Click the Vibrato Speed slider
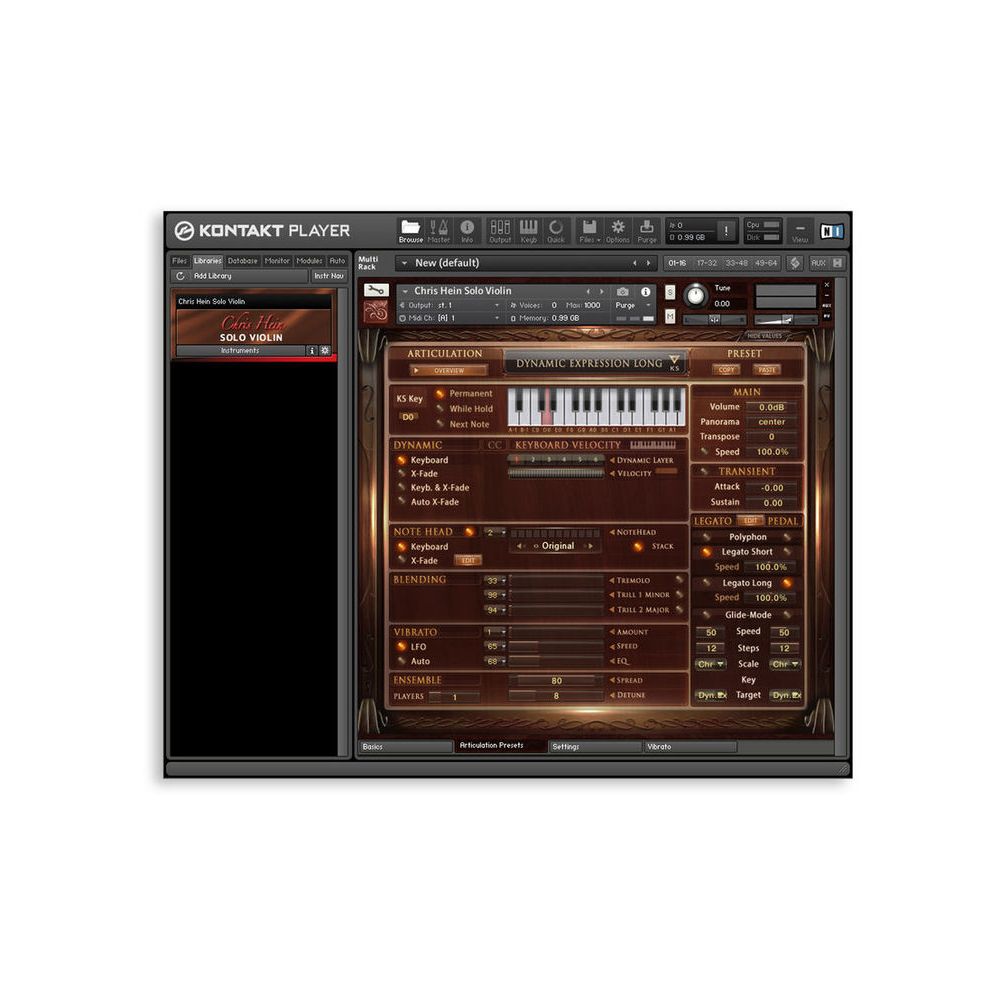This screenshot has width=1000, height=1000. pyautogui.click(x=556, y=646)
